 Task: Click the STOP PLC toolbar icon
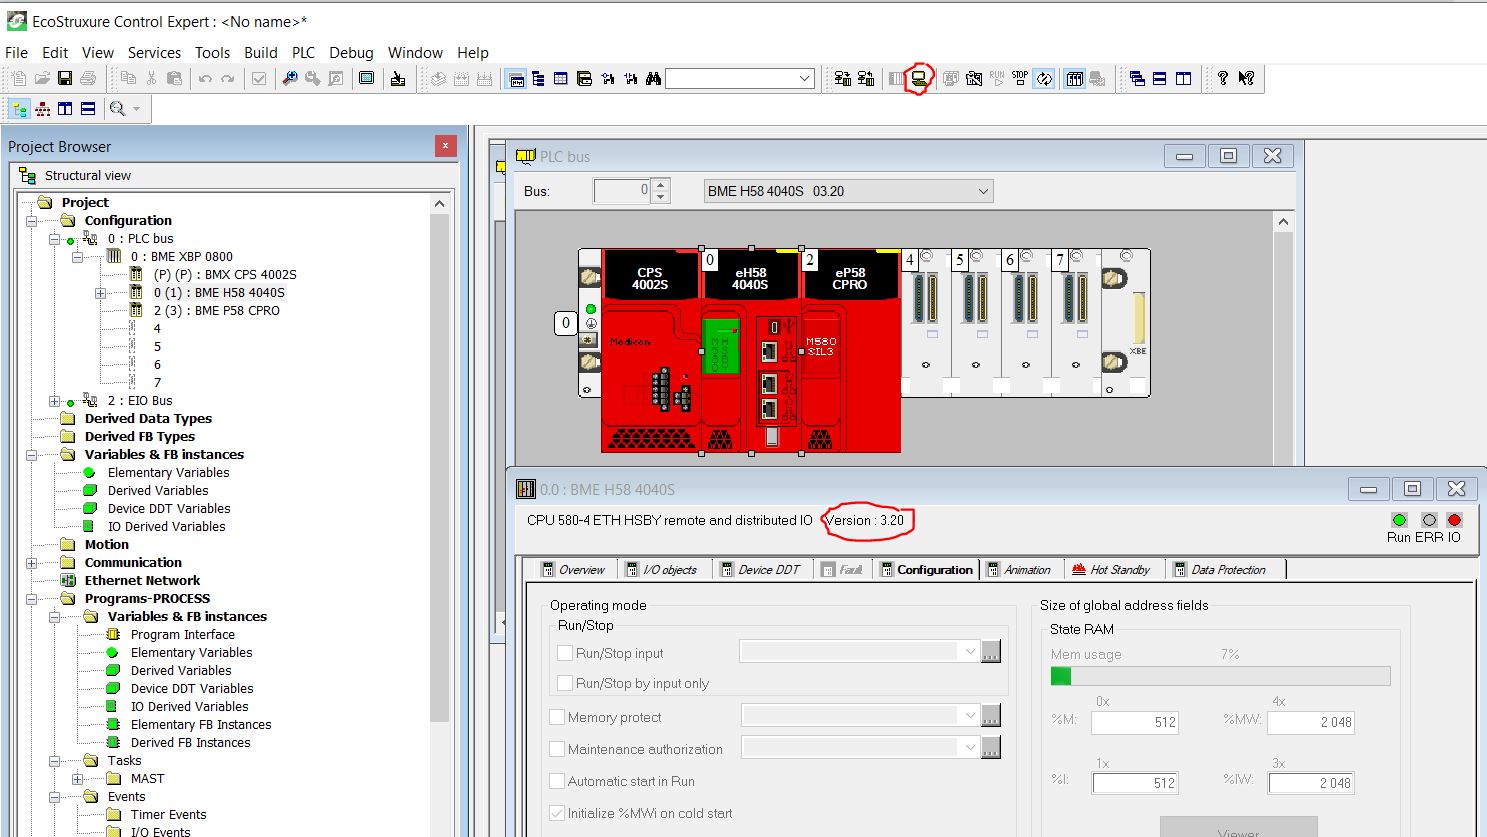click(1020, 78)
